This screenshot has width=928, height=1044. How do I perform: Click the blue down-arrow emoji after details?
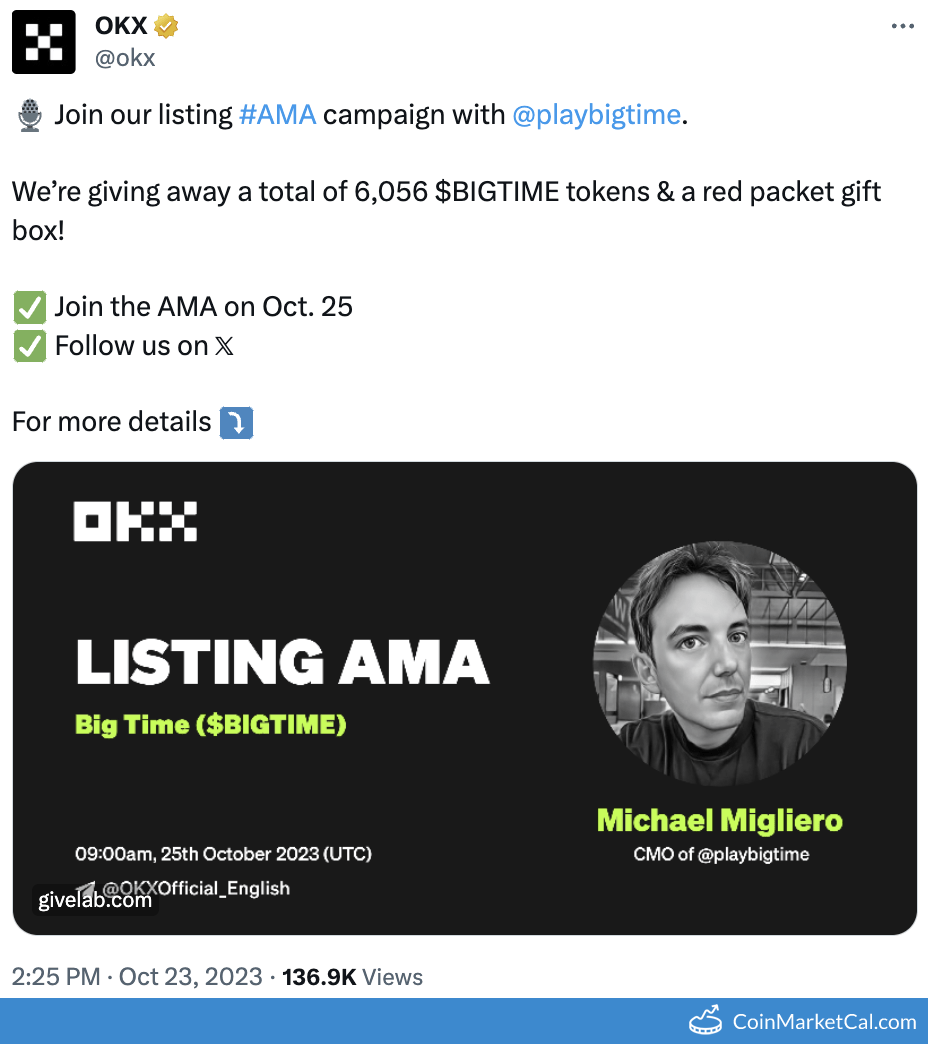click(236, 422)
